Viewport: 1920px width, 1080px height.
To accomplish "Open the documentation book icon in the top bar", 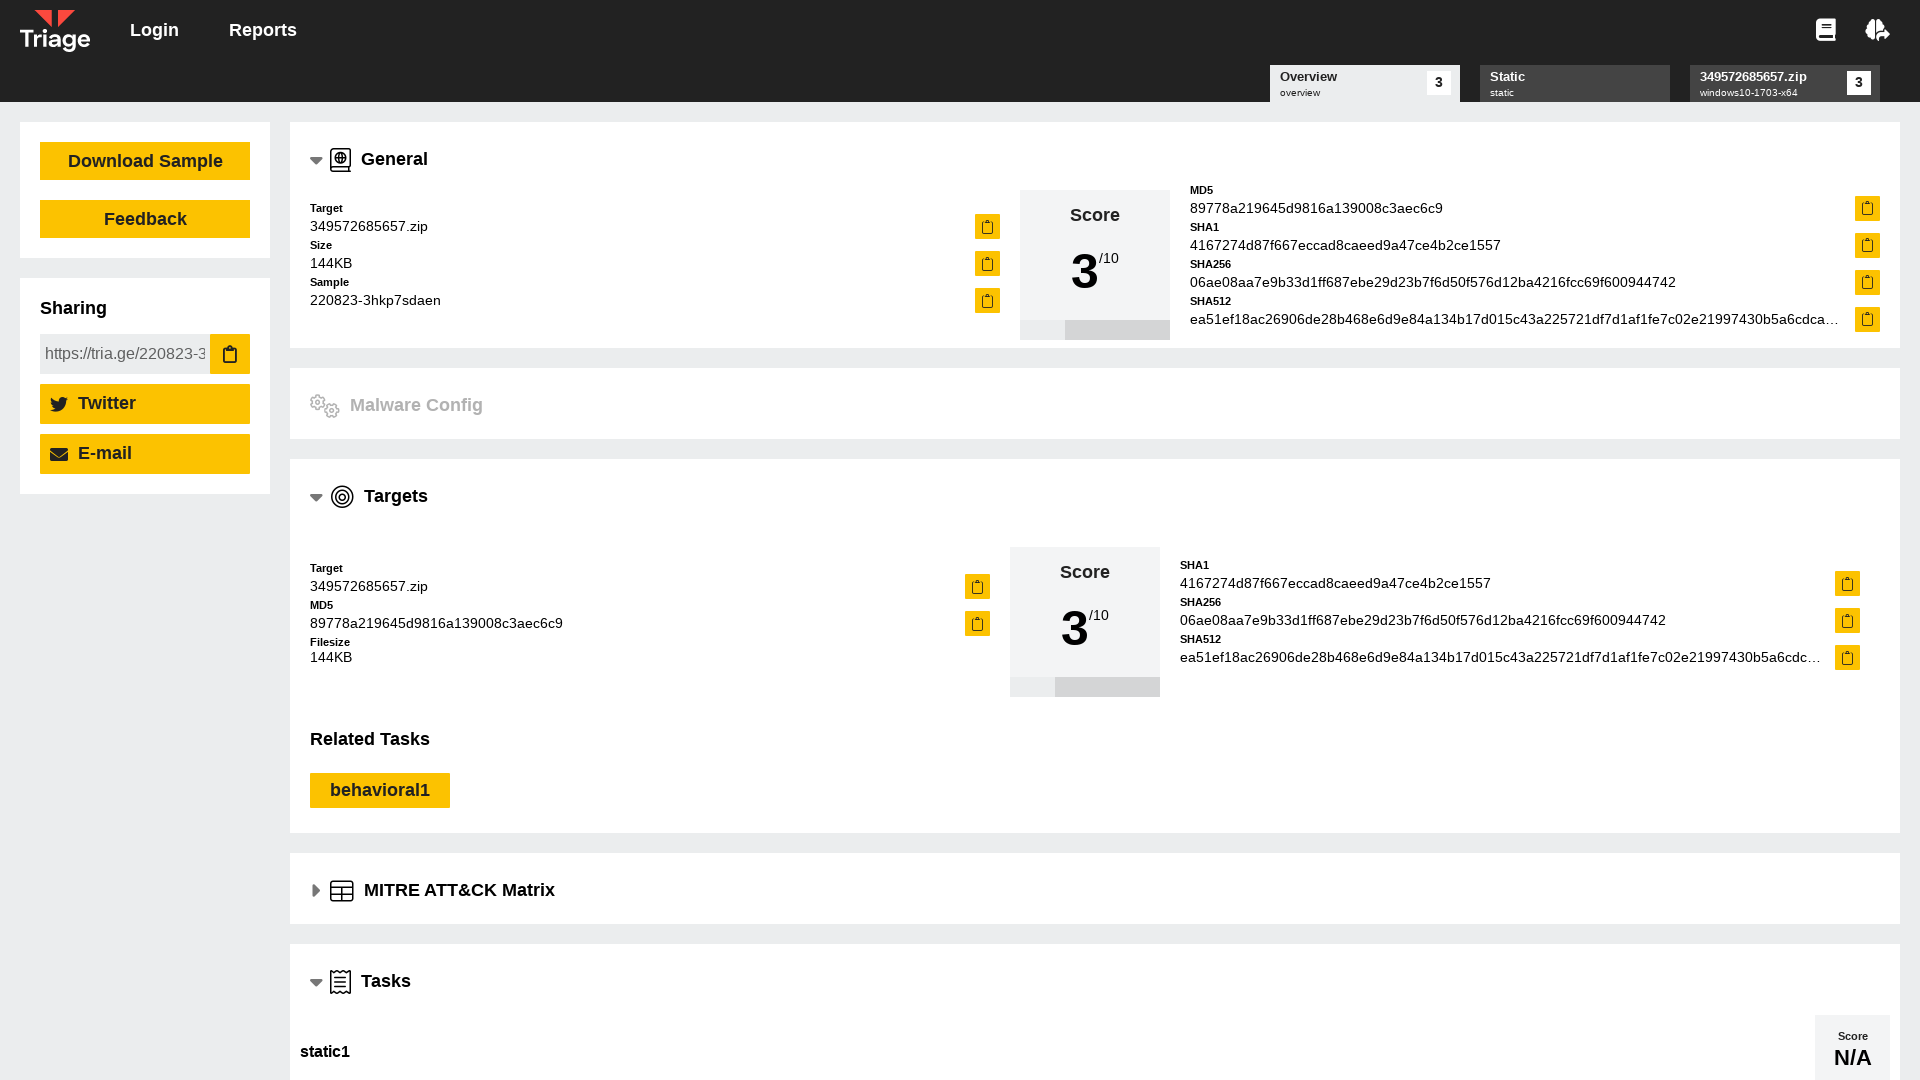I will (x=1826, y=29).
